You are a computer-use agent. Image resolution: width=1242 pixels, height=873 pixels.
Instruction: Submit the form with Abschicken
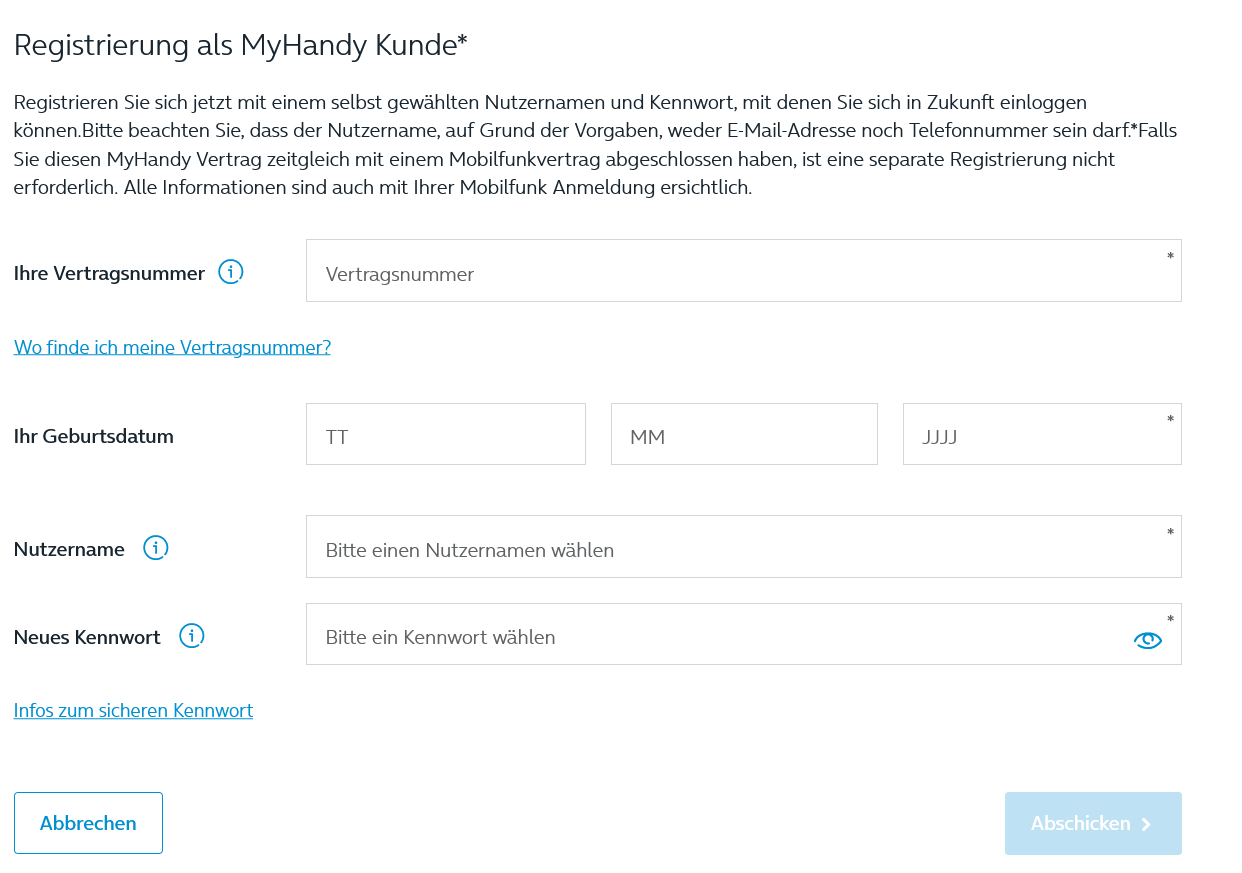(x=1093, y=823)
